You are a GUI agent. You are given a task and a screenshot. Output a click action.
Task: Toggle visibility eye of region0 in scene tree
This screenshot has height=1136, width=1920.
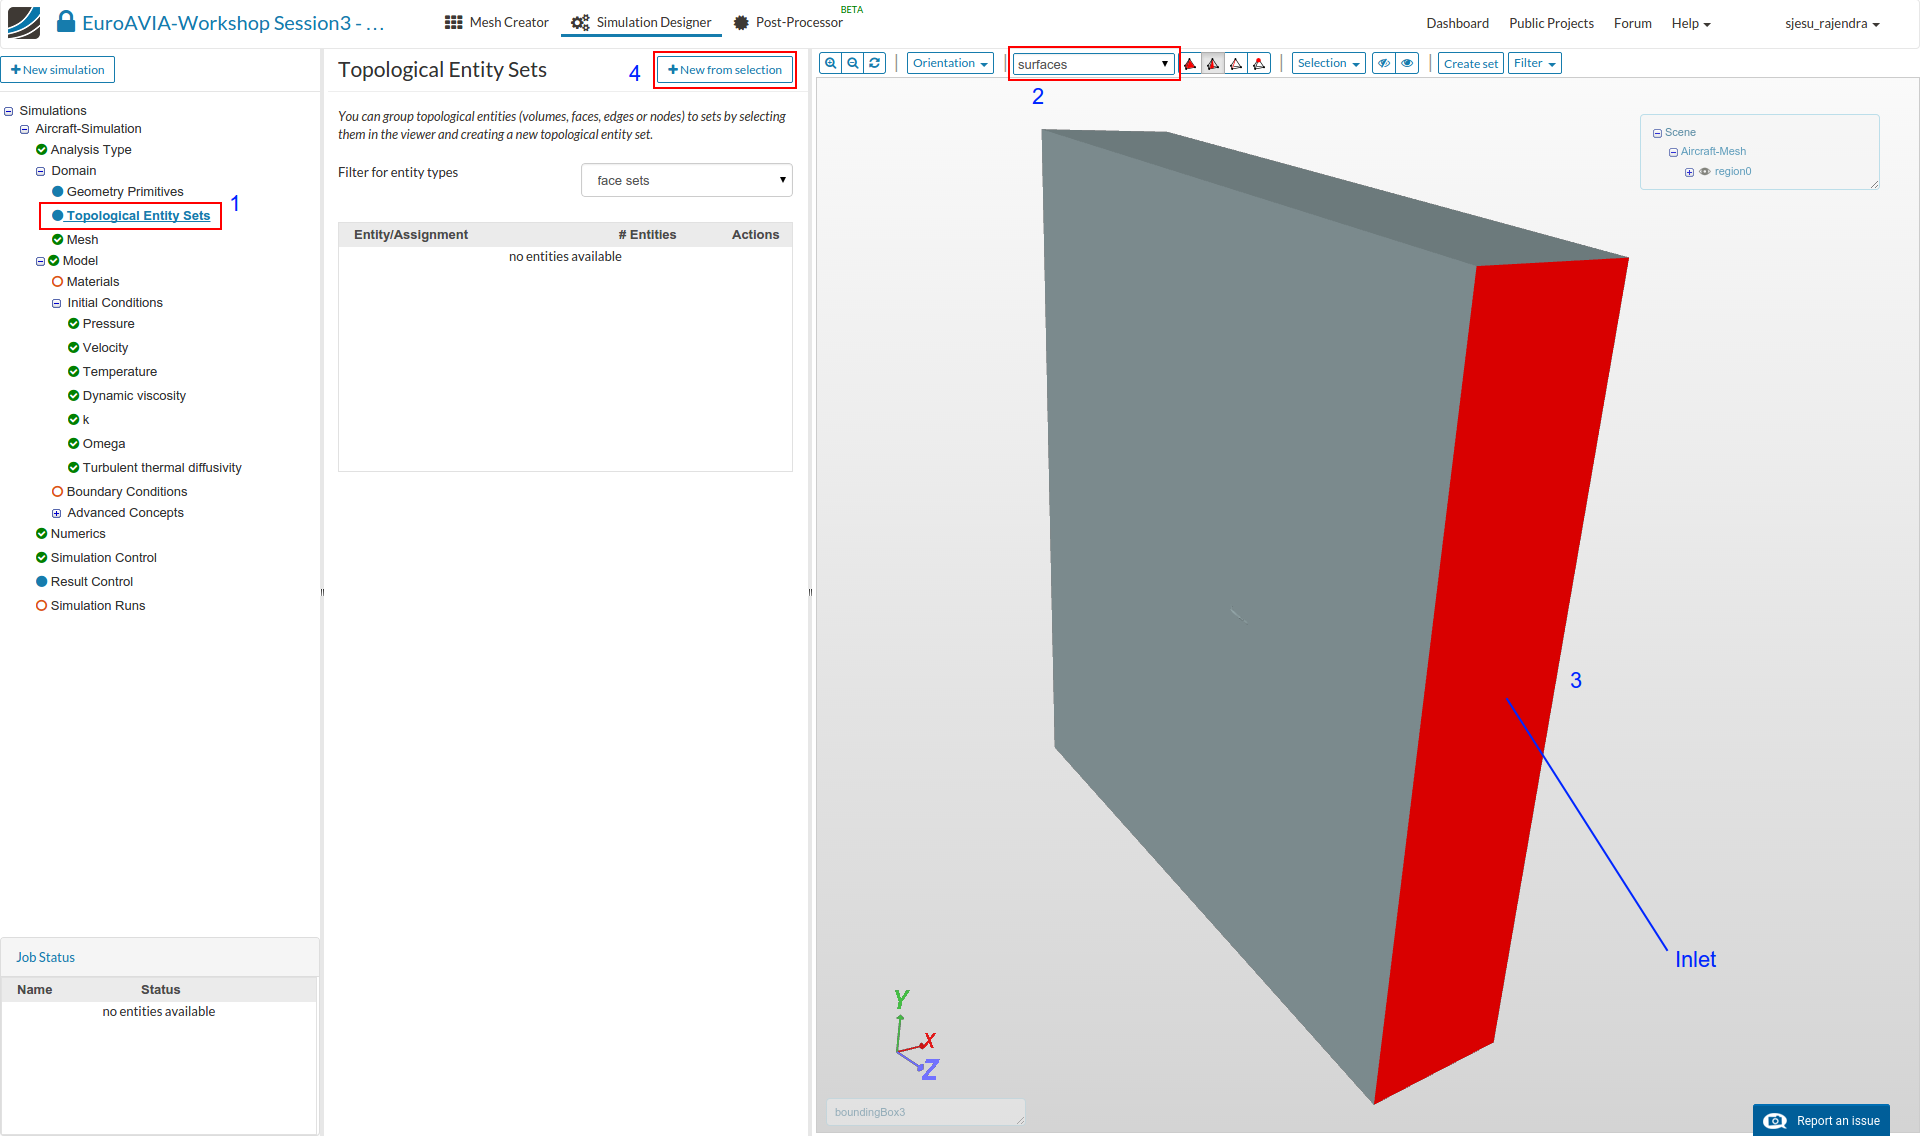(1705, 172)
